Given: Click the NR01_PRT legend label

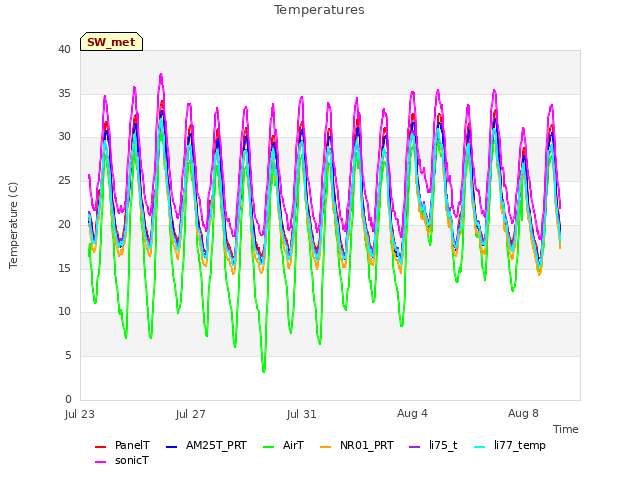Looking at the screenshot, I should point(367,445).
